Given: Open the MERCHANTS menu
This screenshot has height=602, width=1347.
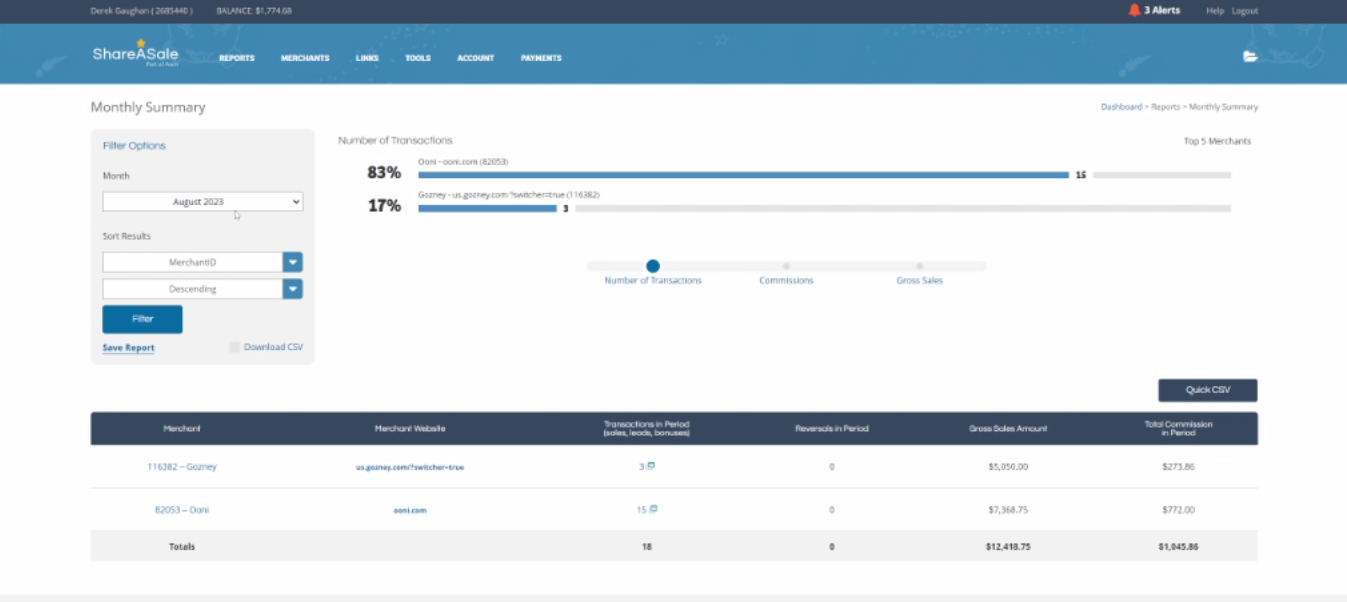Looking at the screenshot, I should [x=305, y=58].
